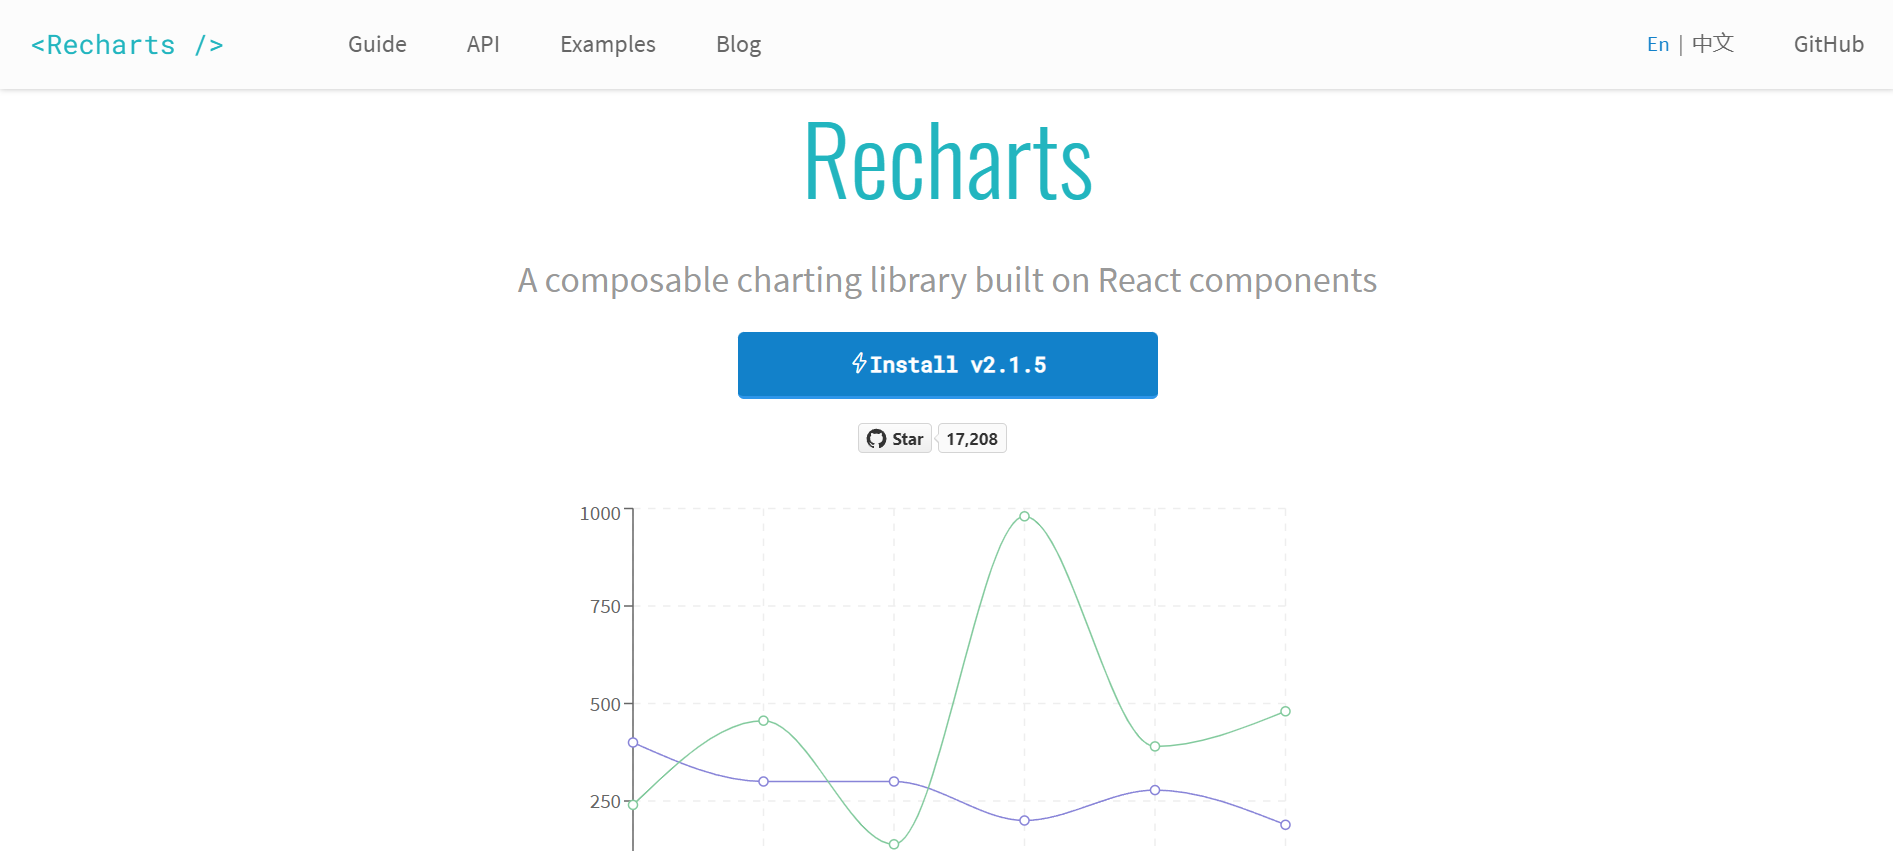Click the Star button label
1893x851 pixels.
[907, 439]
